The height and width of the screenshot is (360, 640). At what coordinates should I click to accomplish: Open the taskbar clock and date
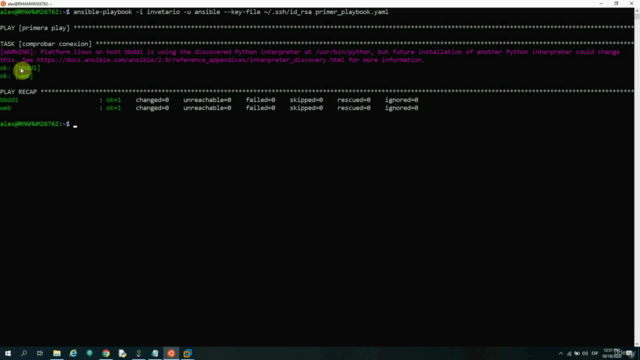[x=611, y=353]
